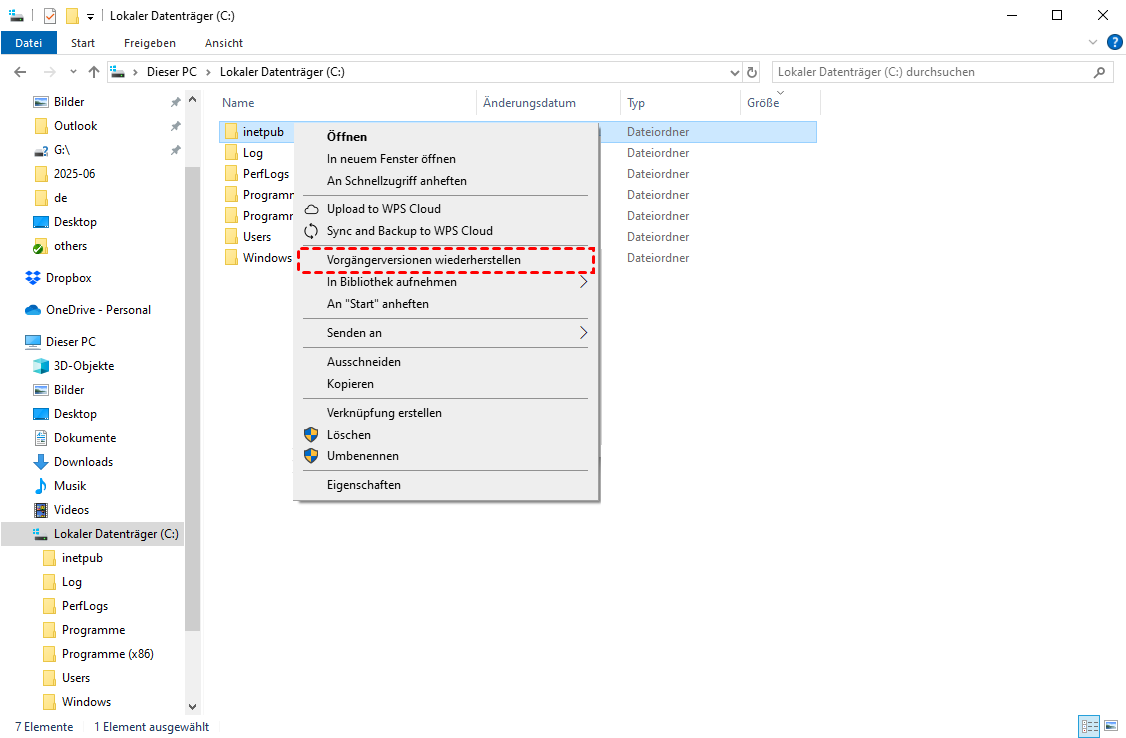Screen dimensions: 1126x738
Task: Click the Properties quick access toolbar icon
Action: [50, 16]
